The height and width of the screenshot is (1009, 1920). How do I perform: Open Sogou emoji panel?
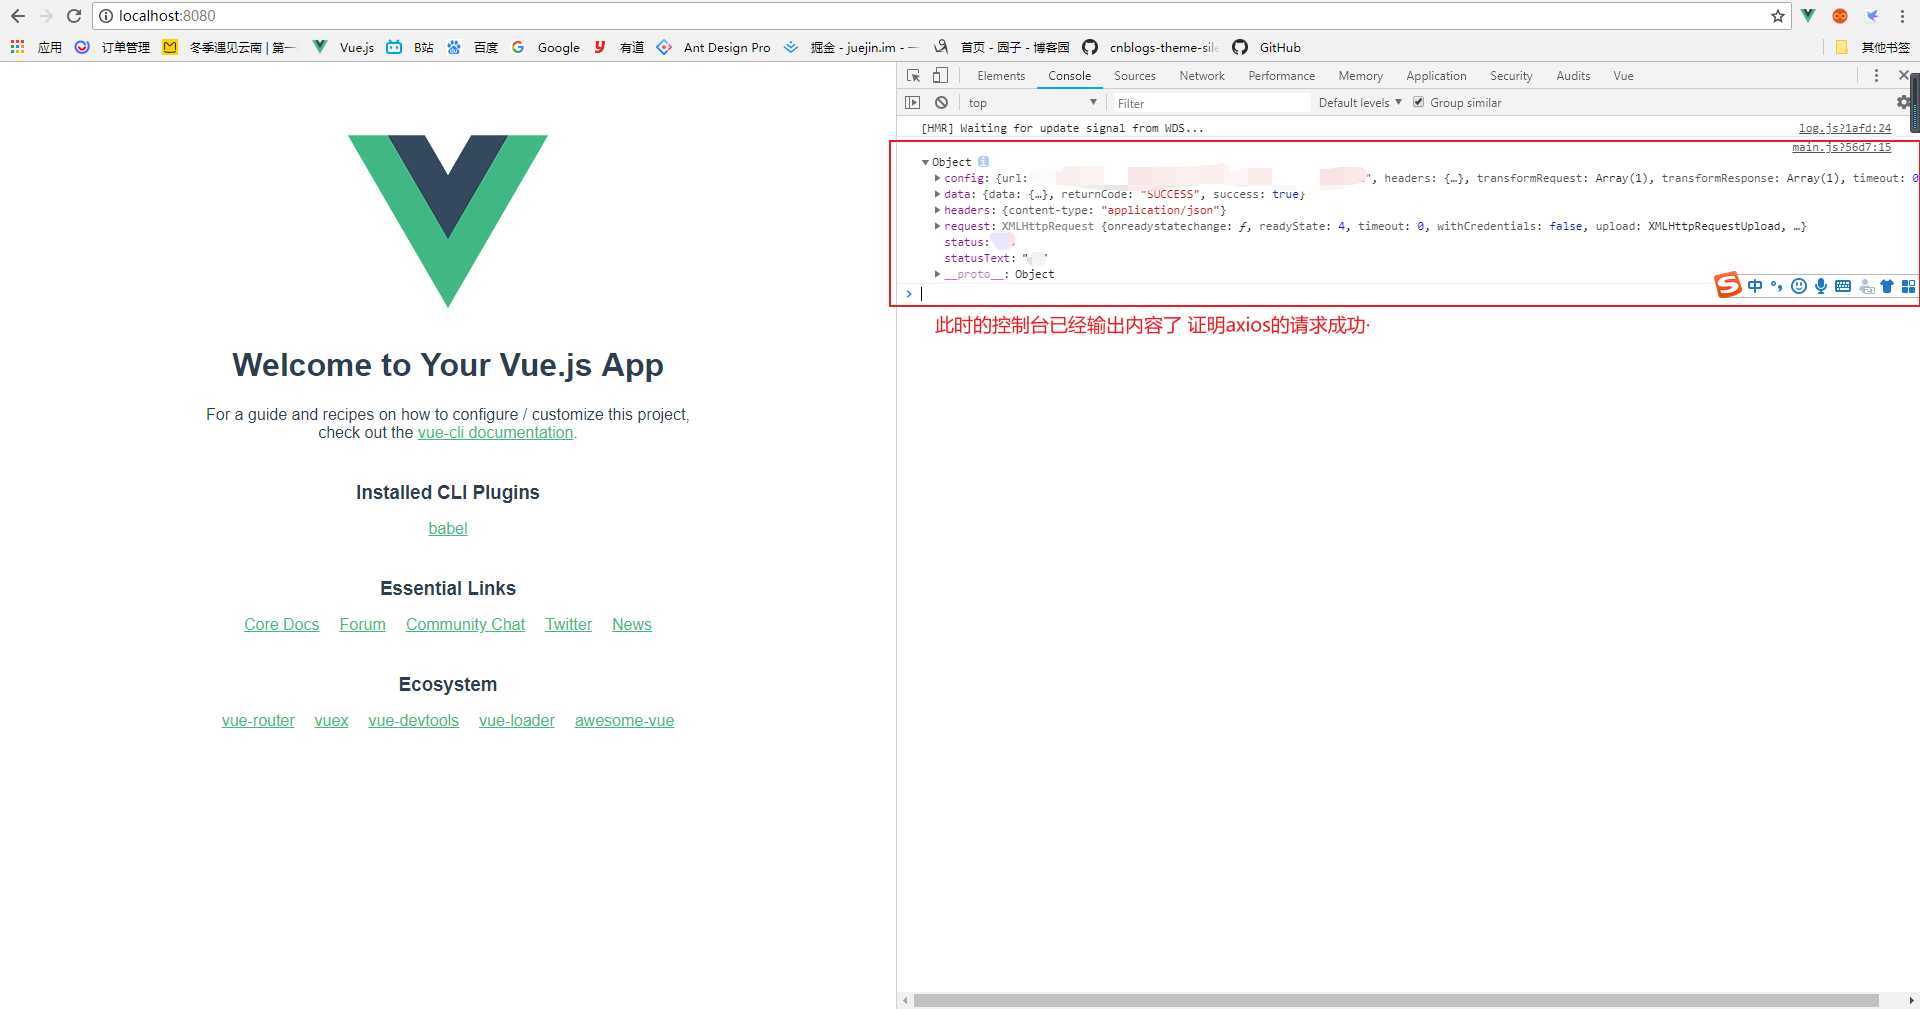[x=1799, y=286]
